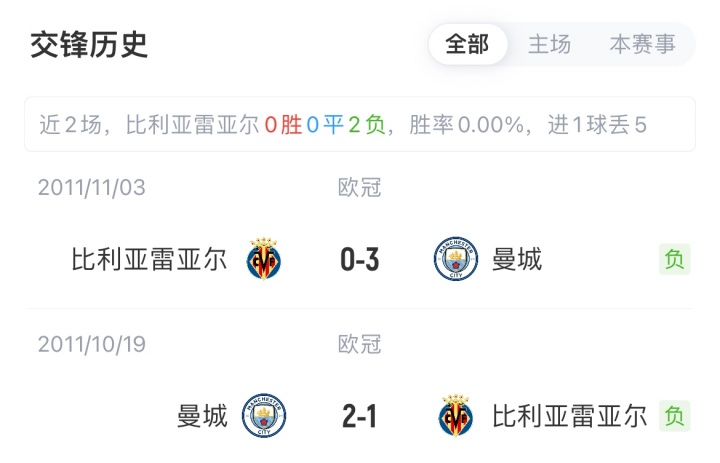Tap the 近2场 win-rate summary bar
This screenshot has width=720, height=463.
(x=359, y=124)
